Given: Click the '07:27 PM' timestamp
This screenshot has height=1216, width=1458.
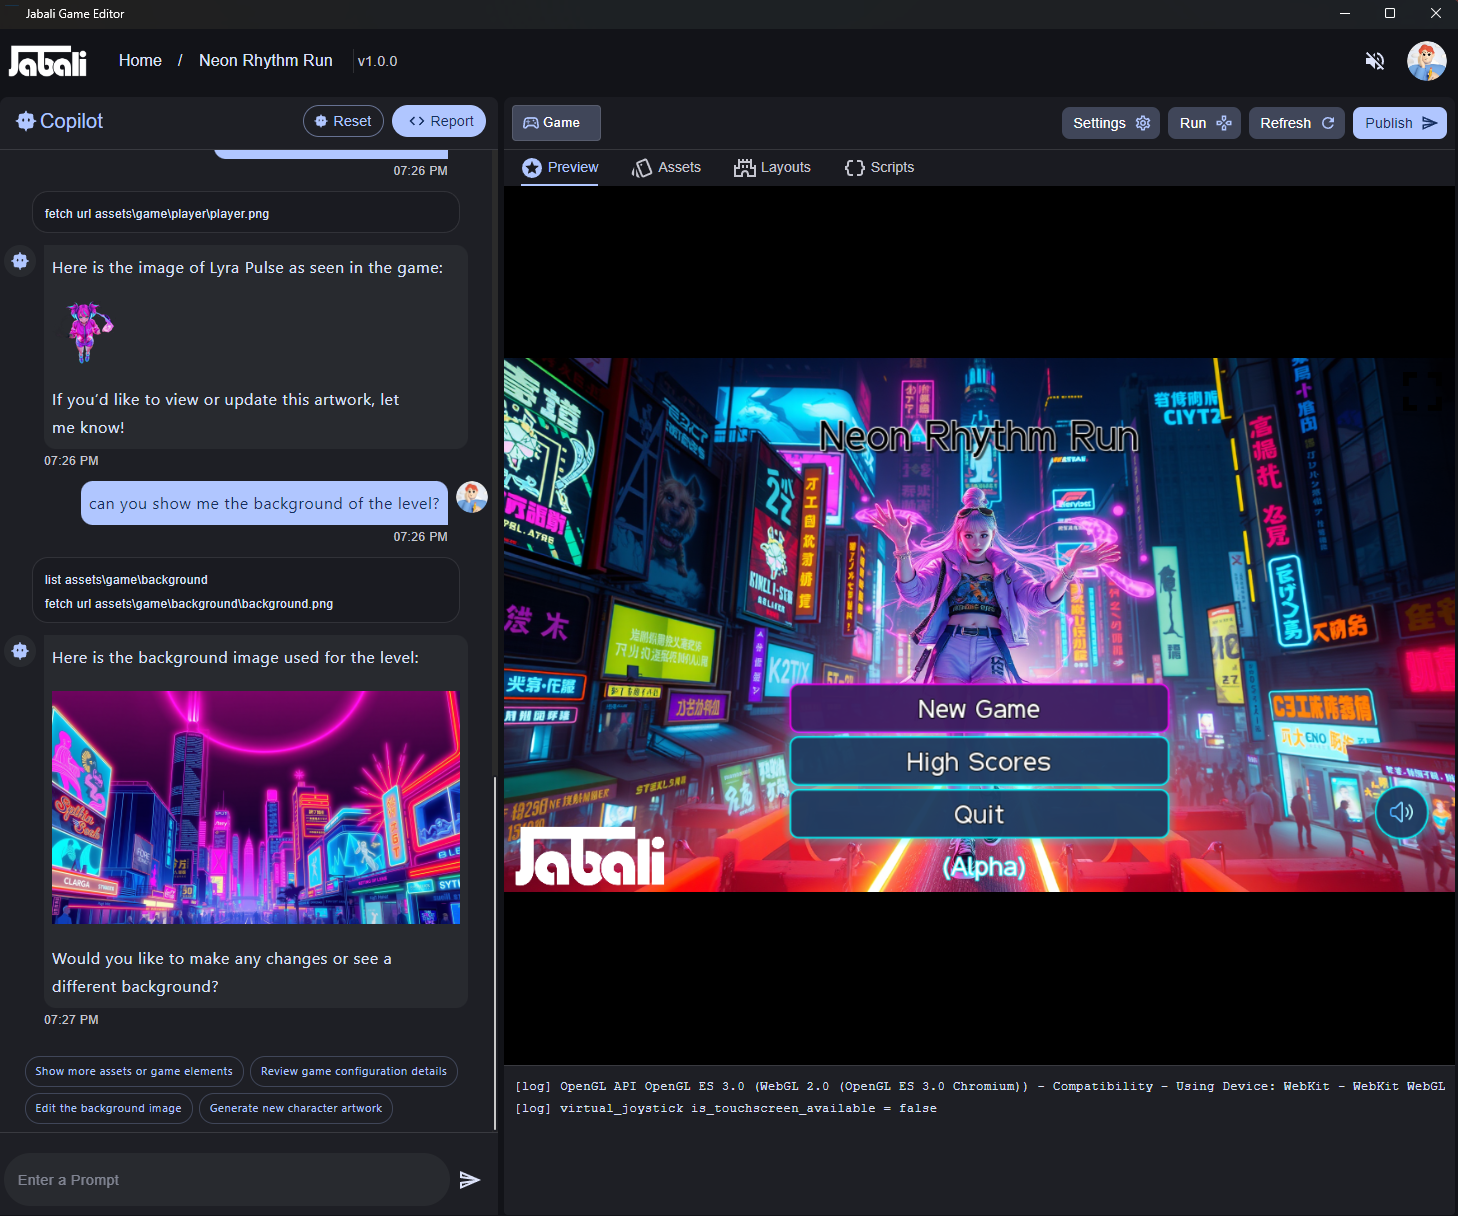Looking at the screenshot, I should point(71,1020).
